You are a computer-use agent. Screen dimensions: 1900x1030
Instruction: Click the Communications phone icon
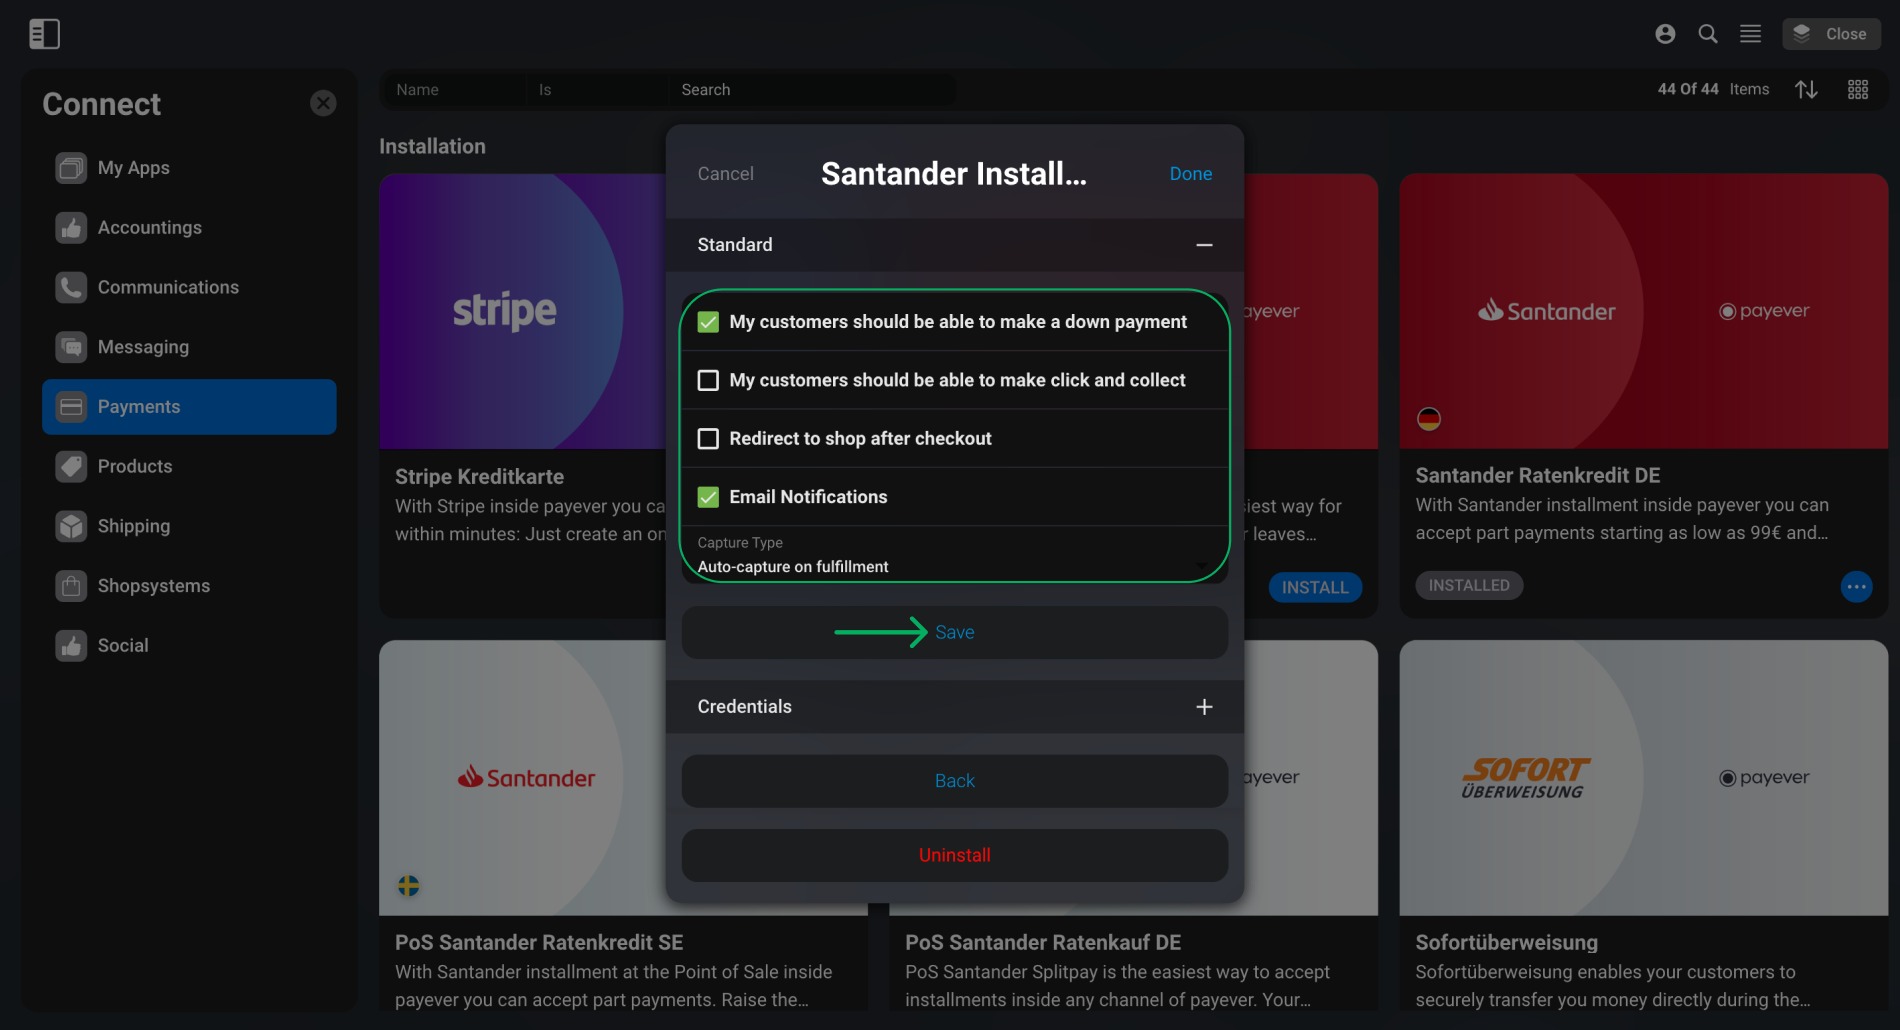[x=71, y=287]
